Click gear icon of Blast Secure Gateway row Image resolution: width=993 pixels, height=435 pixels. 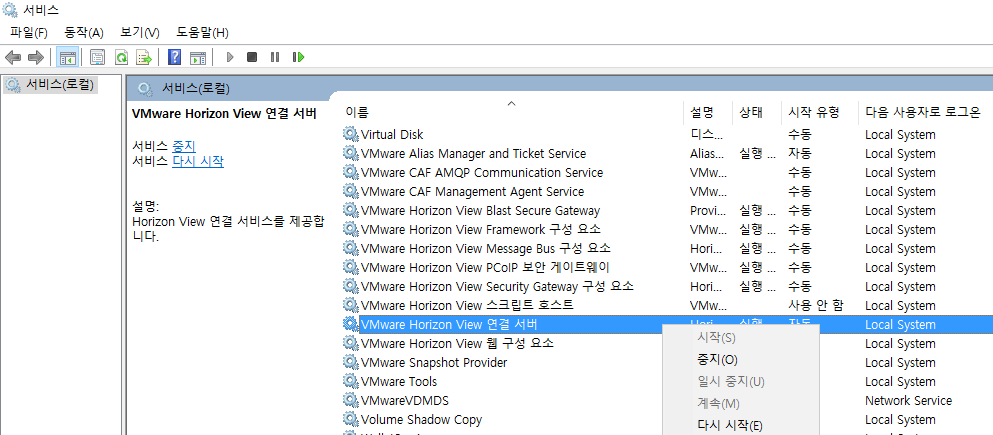[x=350, y=210]
